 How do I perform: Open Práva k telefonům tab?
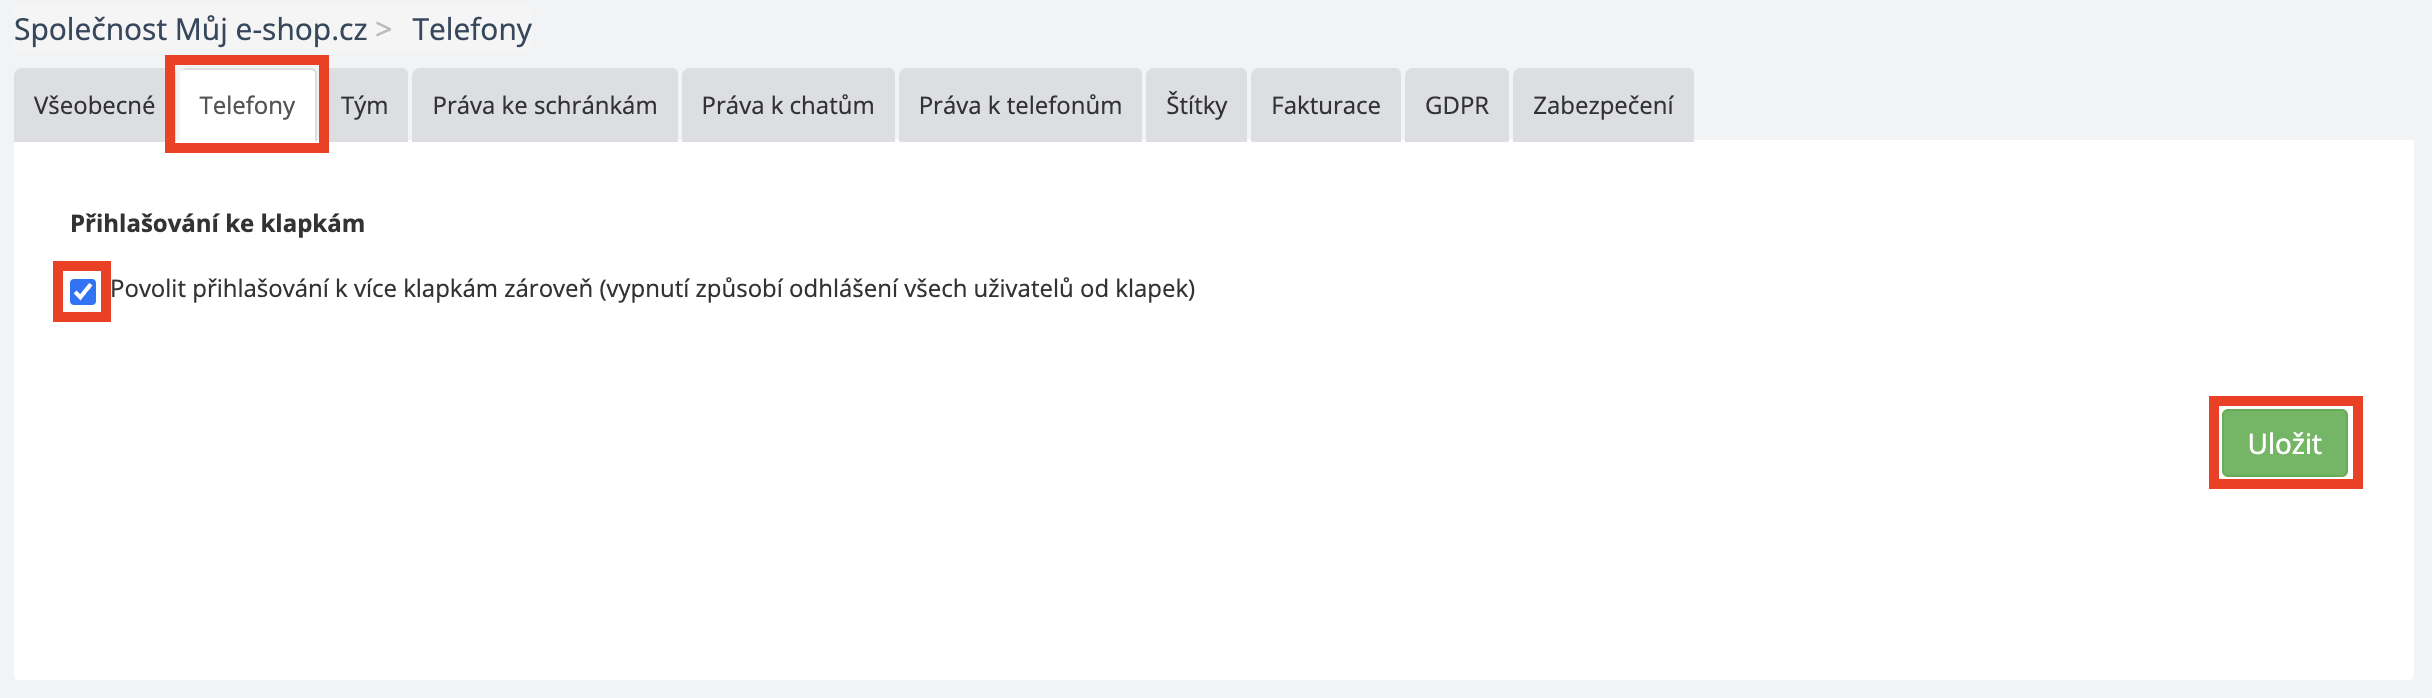tap(1019, 105)
